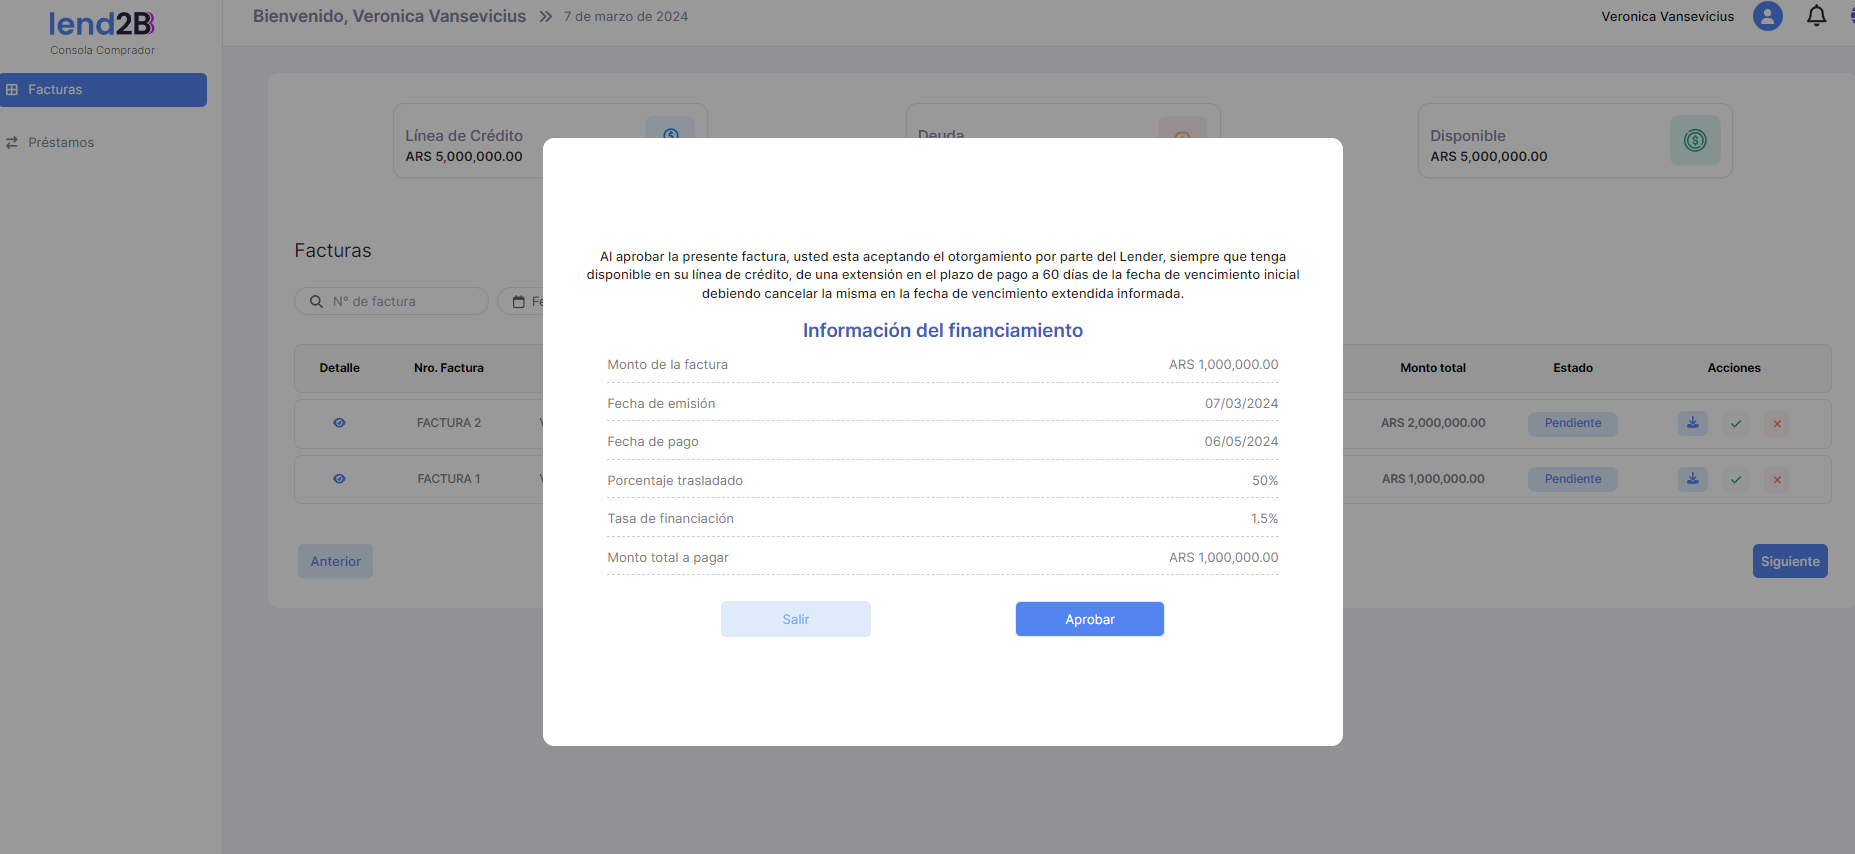
Task: Open the date filter with calendar icon
Action: 521,301
